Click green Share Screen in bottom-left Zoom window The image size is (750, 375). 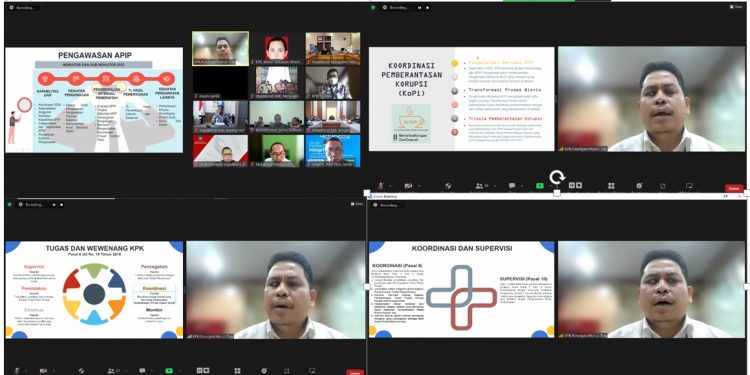(x=169, y=371)
